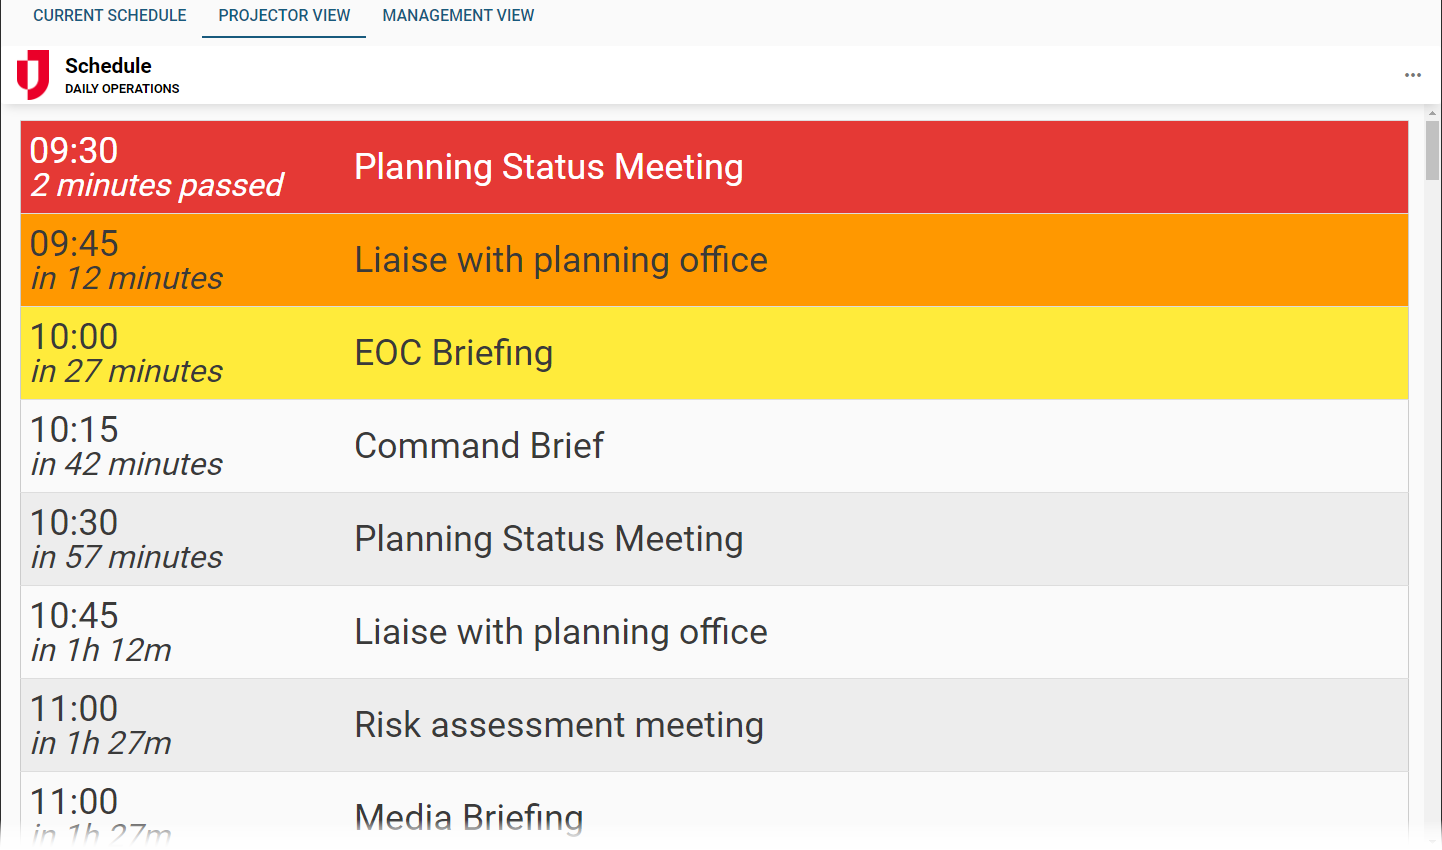
Task: Open the Management View tab
Action: tap(458, 16)
